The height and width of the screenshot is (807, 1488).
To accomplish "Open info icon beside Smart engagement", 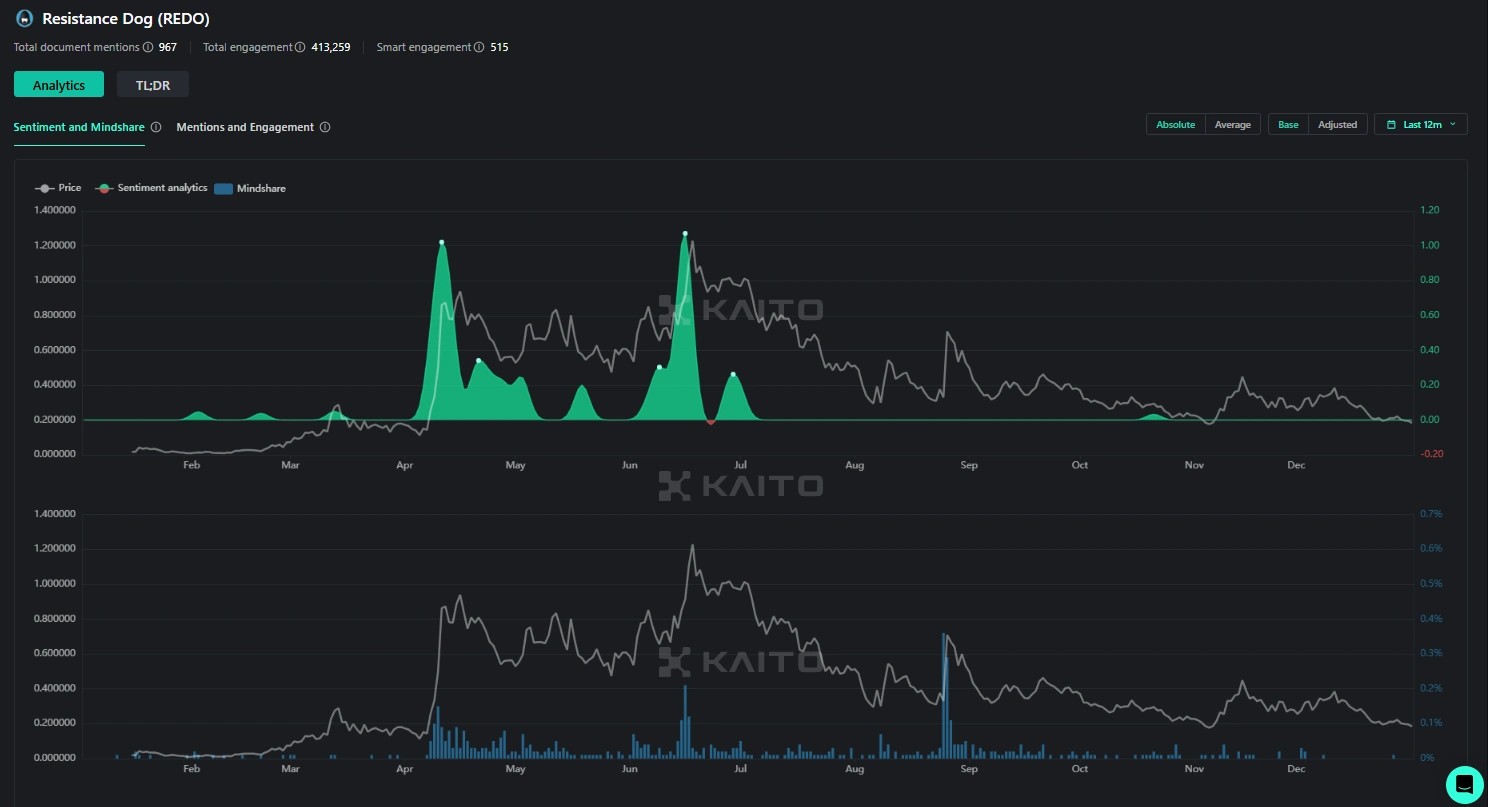I will click(x=479, y=47).
